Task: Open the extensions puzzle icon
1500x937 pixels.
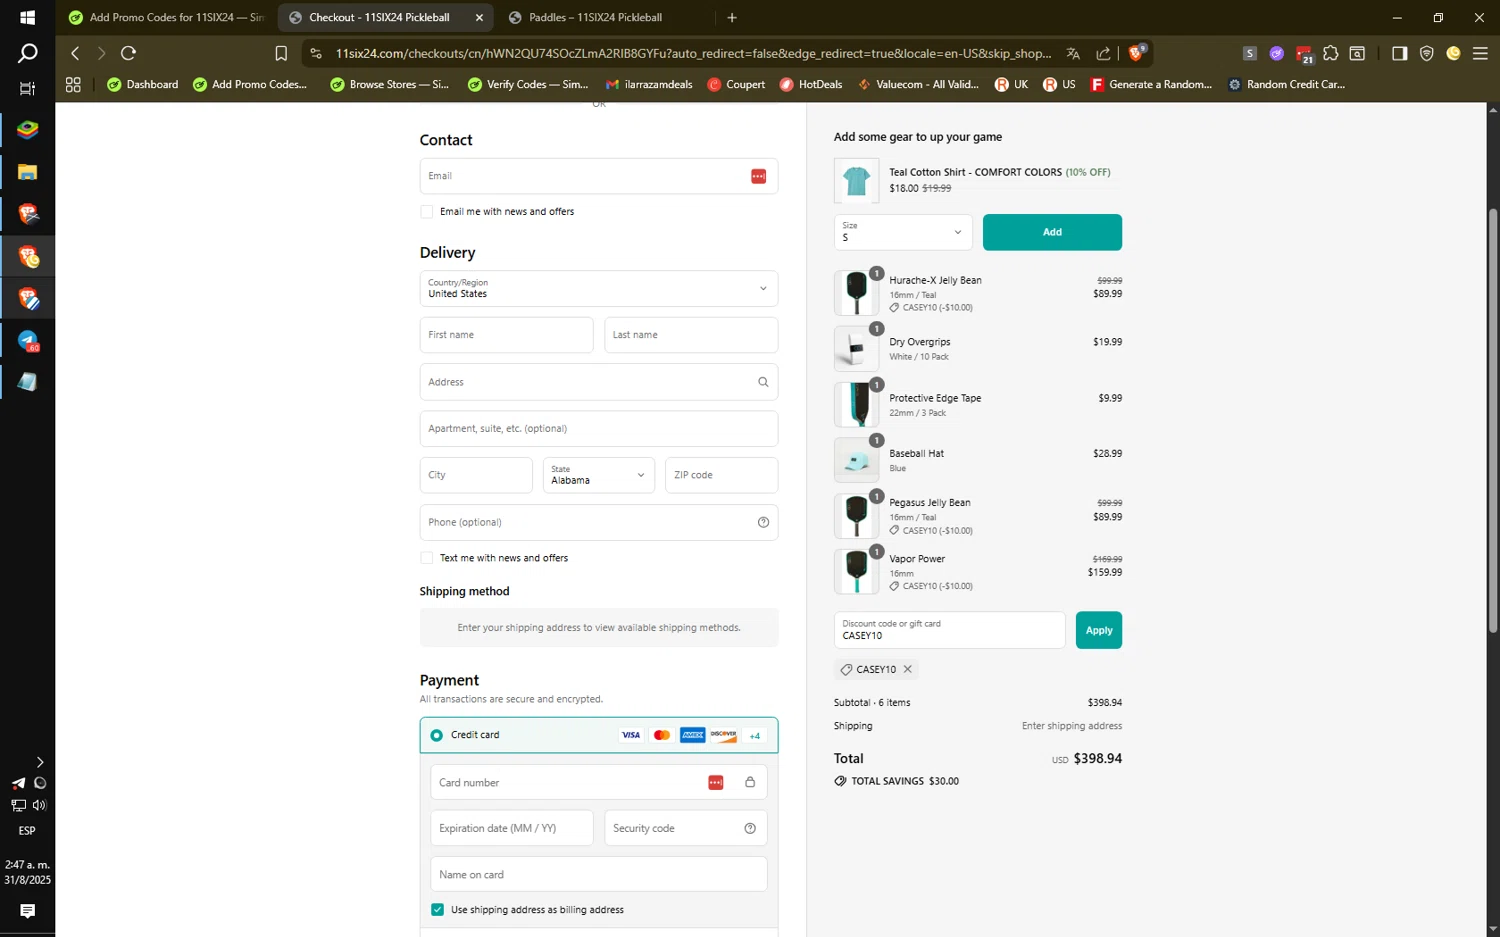Action: [1330, 53]
